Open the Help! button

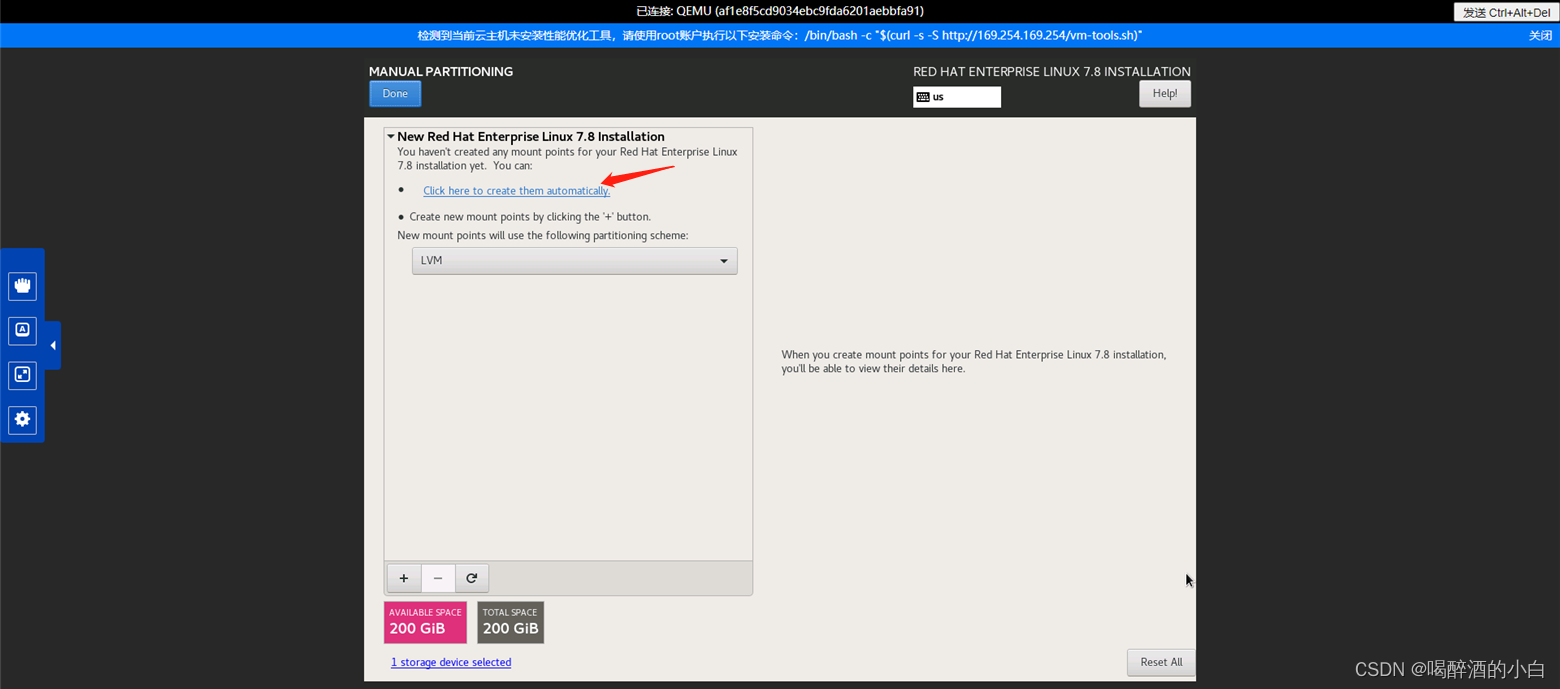coord(1165,93)
